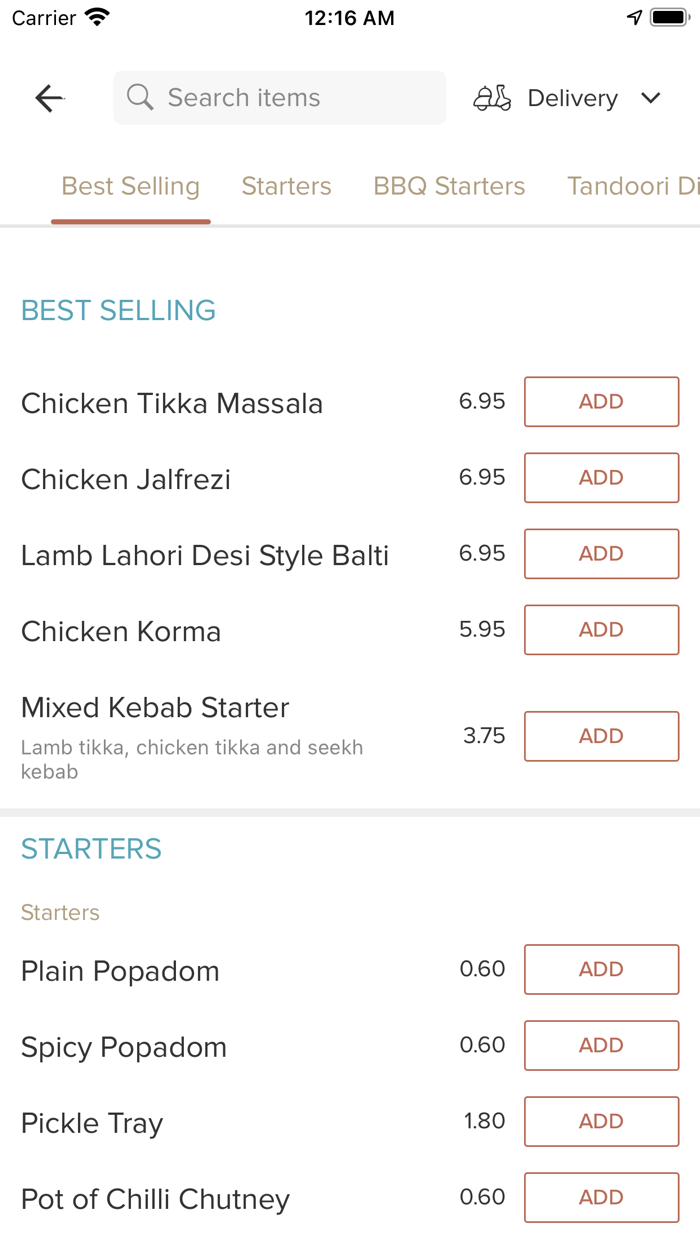Switch to the Starters tab

pos(286,186)
